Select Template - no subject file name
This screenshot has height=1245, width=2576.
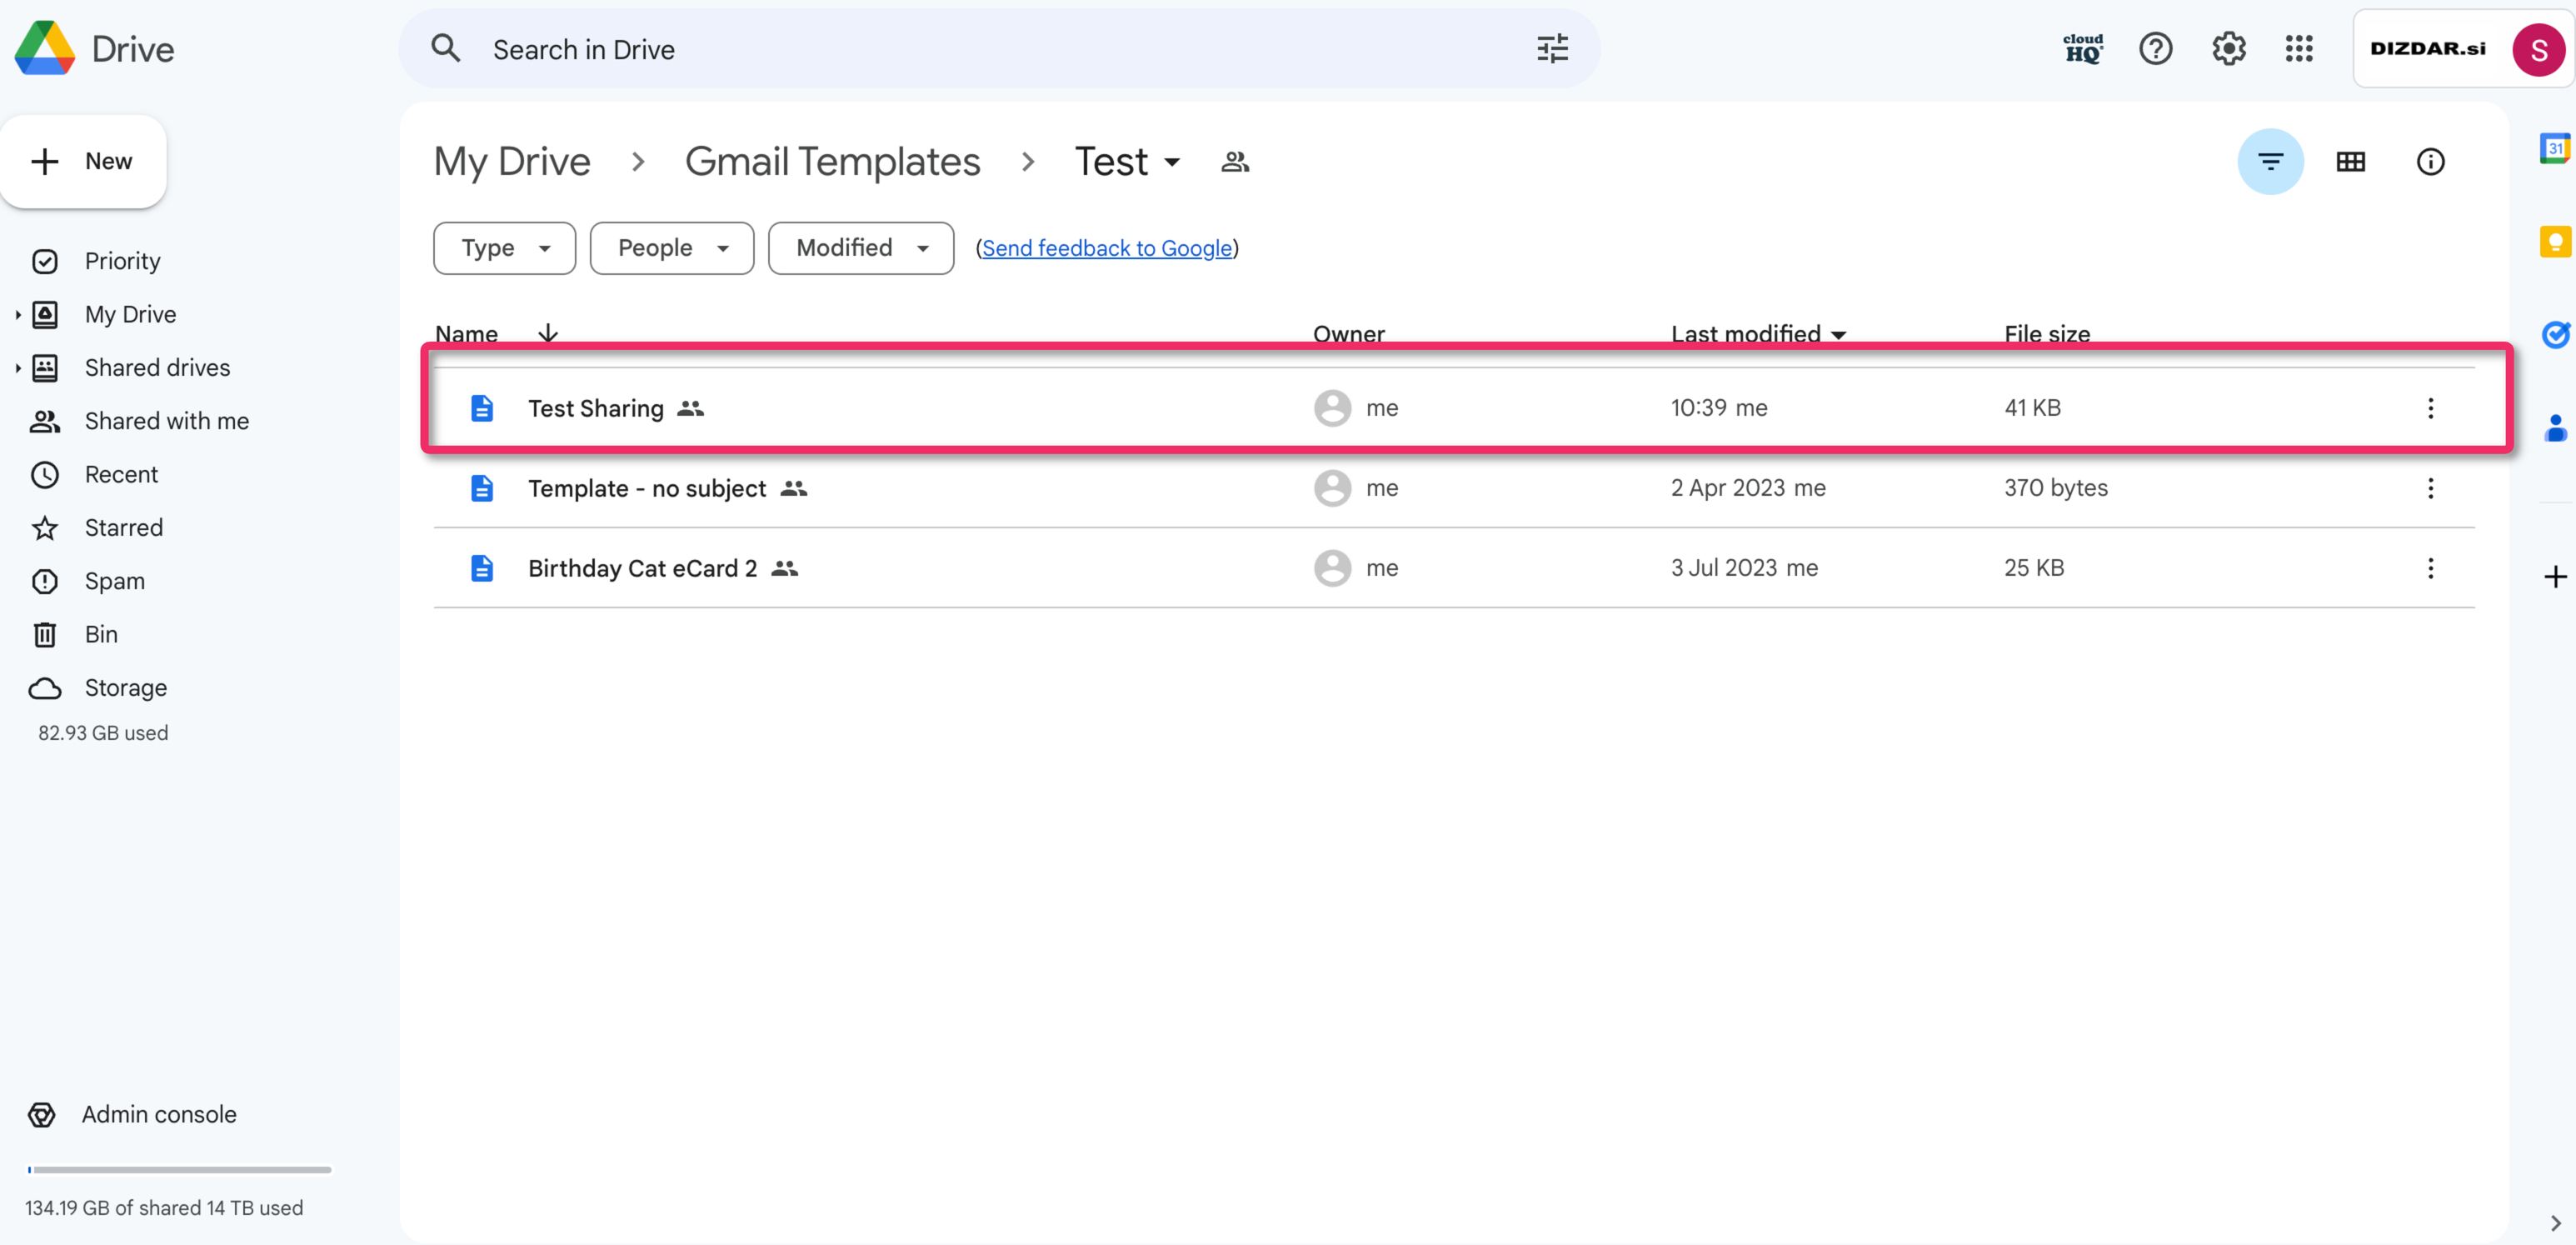[646, 488]
